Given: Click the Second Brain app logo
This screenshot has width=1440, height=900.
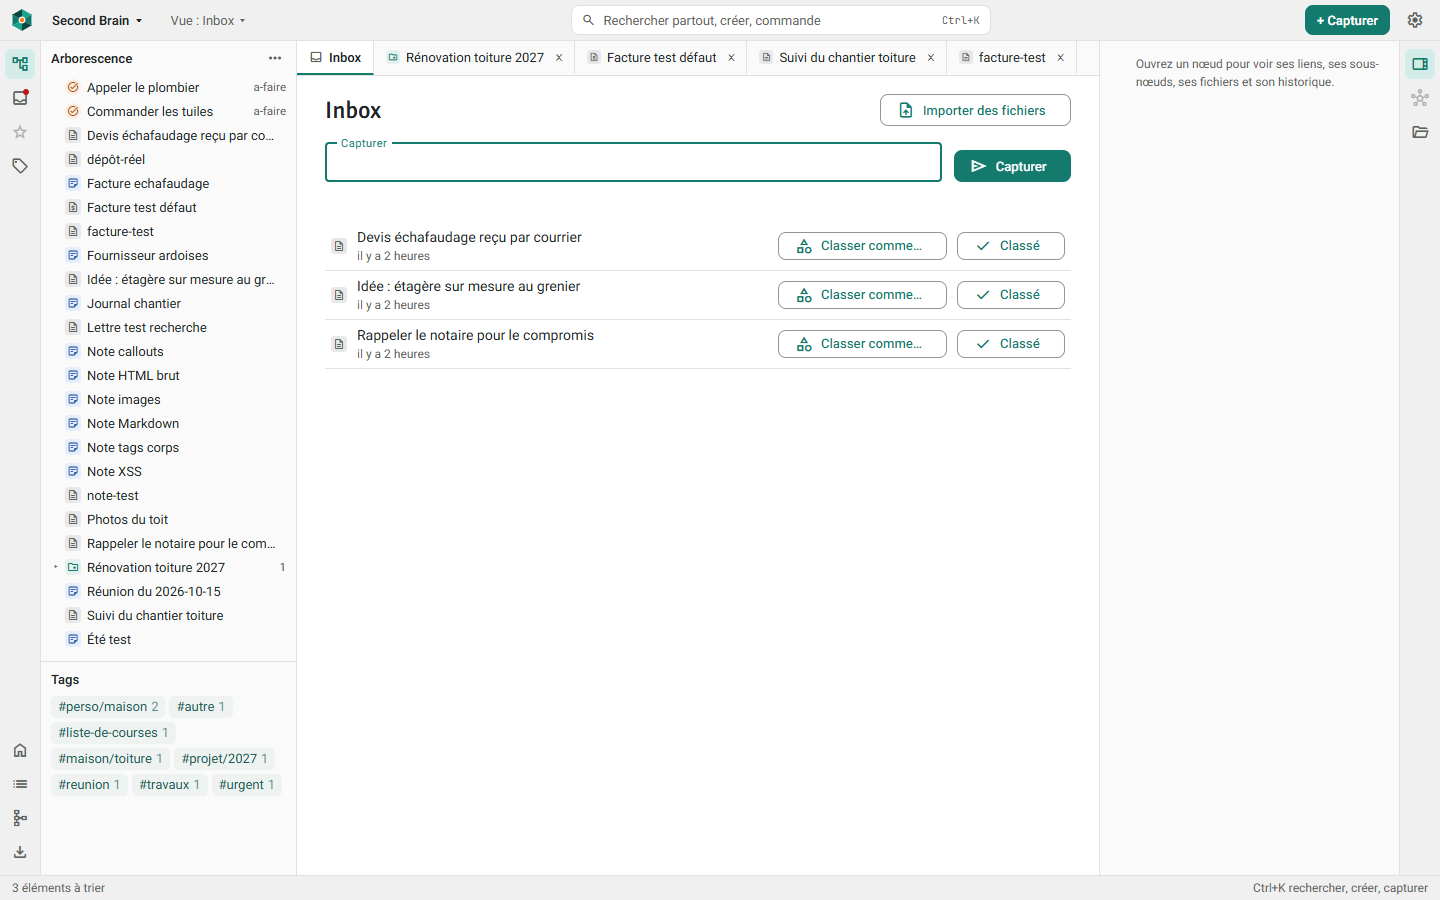Looking at the screenshot, I should pos(22,20).
